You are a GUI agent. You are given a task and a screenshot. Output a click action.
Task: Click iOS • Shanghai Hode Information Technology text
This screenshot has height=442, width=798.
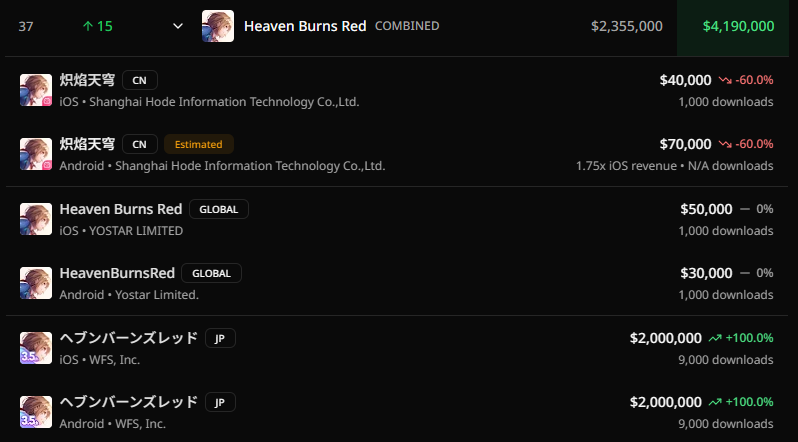click(x=209, y=102)
